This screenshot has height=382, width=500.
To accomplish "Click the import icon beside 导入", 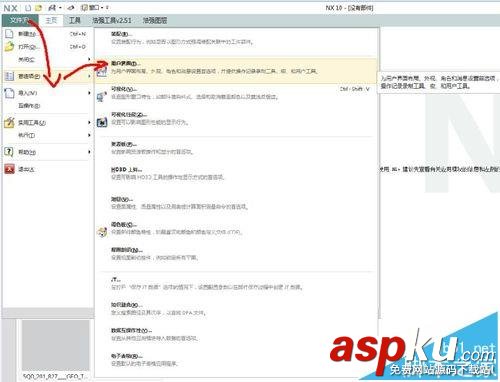I will (x=9, y=93).
